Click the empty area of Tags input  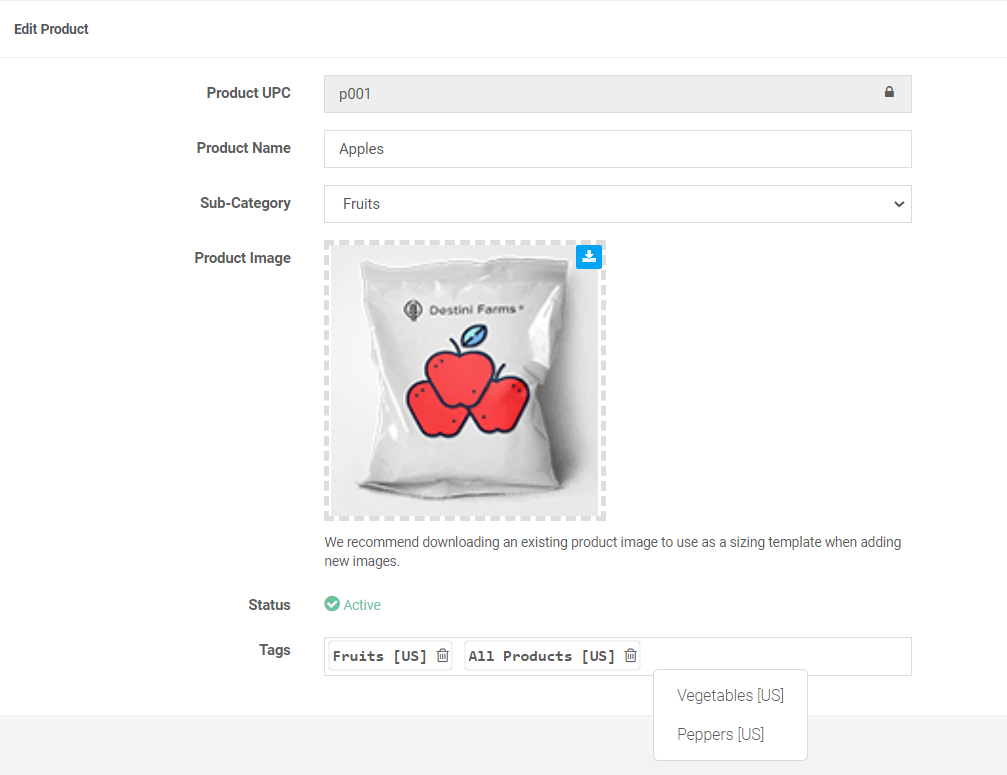pos(775,656)
